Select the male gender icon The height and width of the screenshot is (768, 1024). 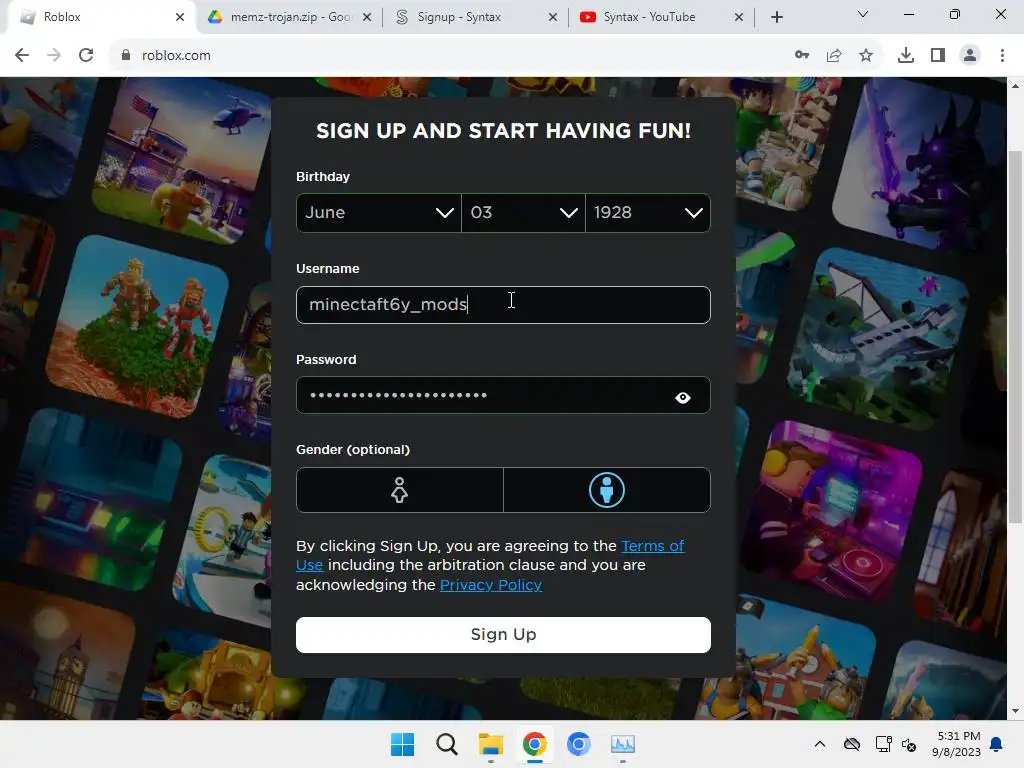[607, 490]
